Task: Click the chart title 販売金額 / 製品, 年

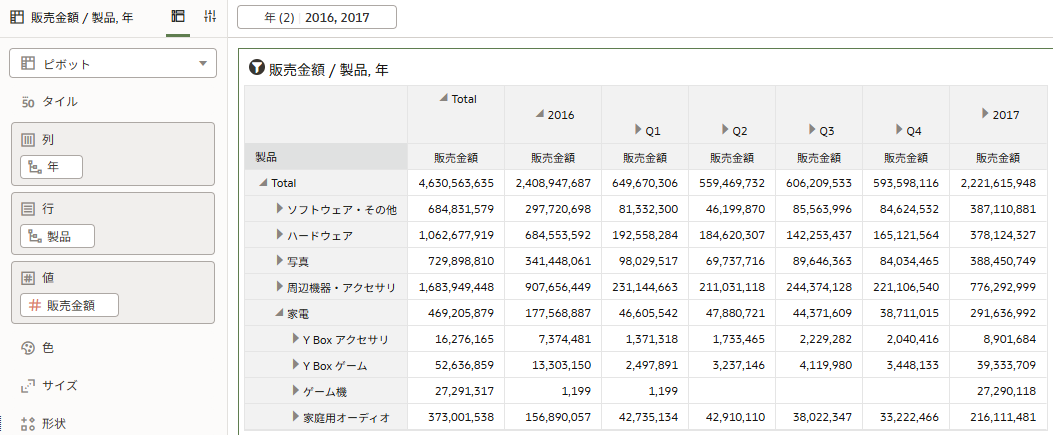Action: 328,68
